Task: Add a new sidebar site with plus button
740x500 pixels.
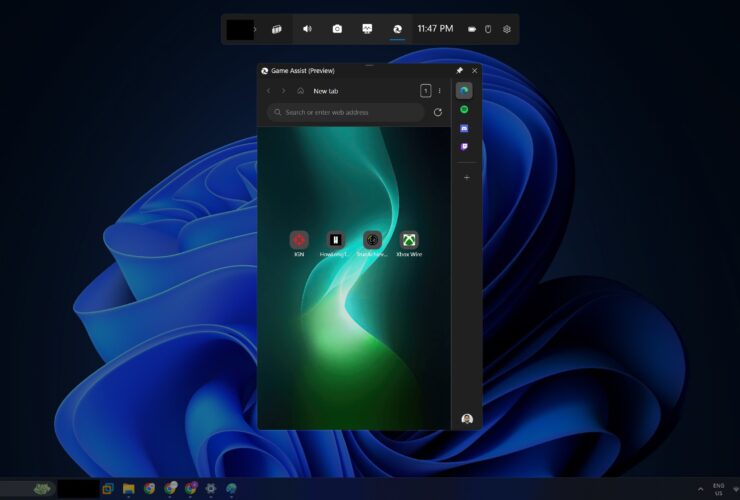Action: pos(466,177)
